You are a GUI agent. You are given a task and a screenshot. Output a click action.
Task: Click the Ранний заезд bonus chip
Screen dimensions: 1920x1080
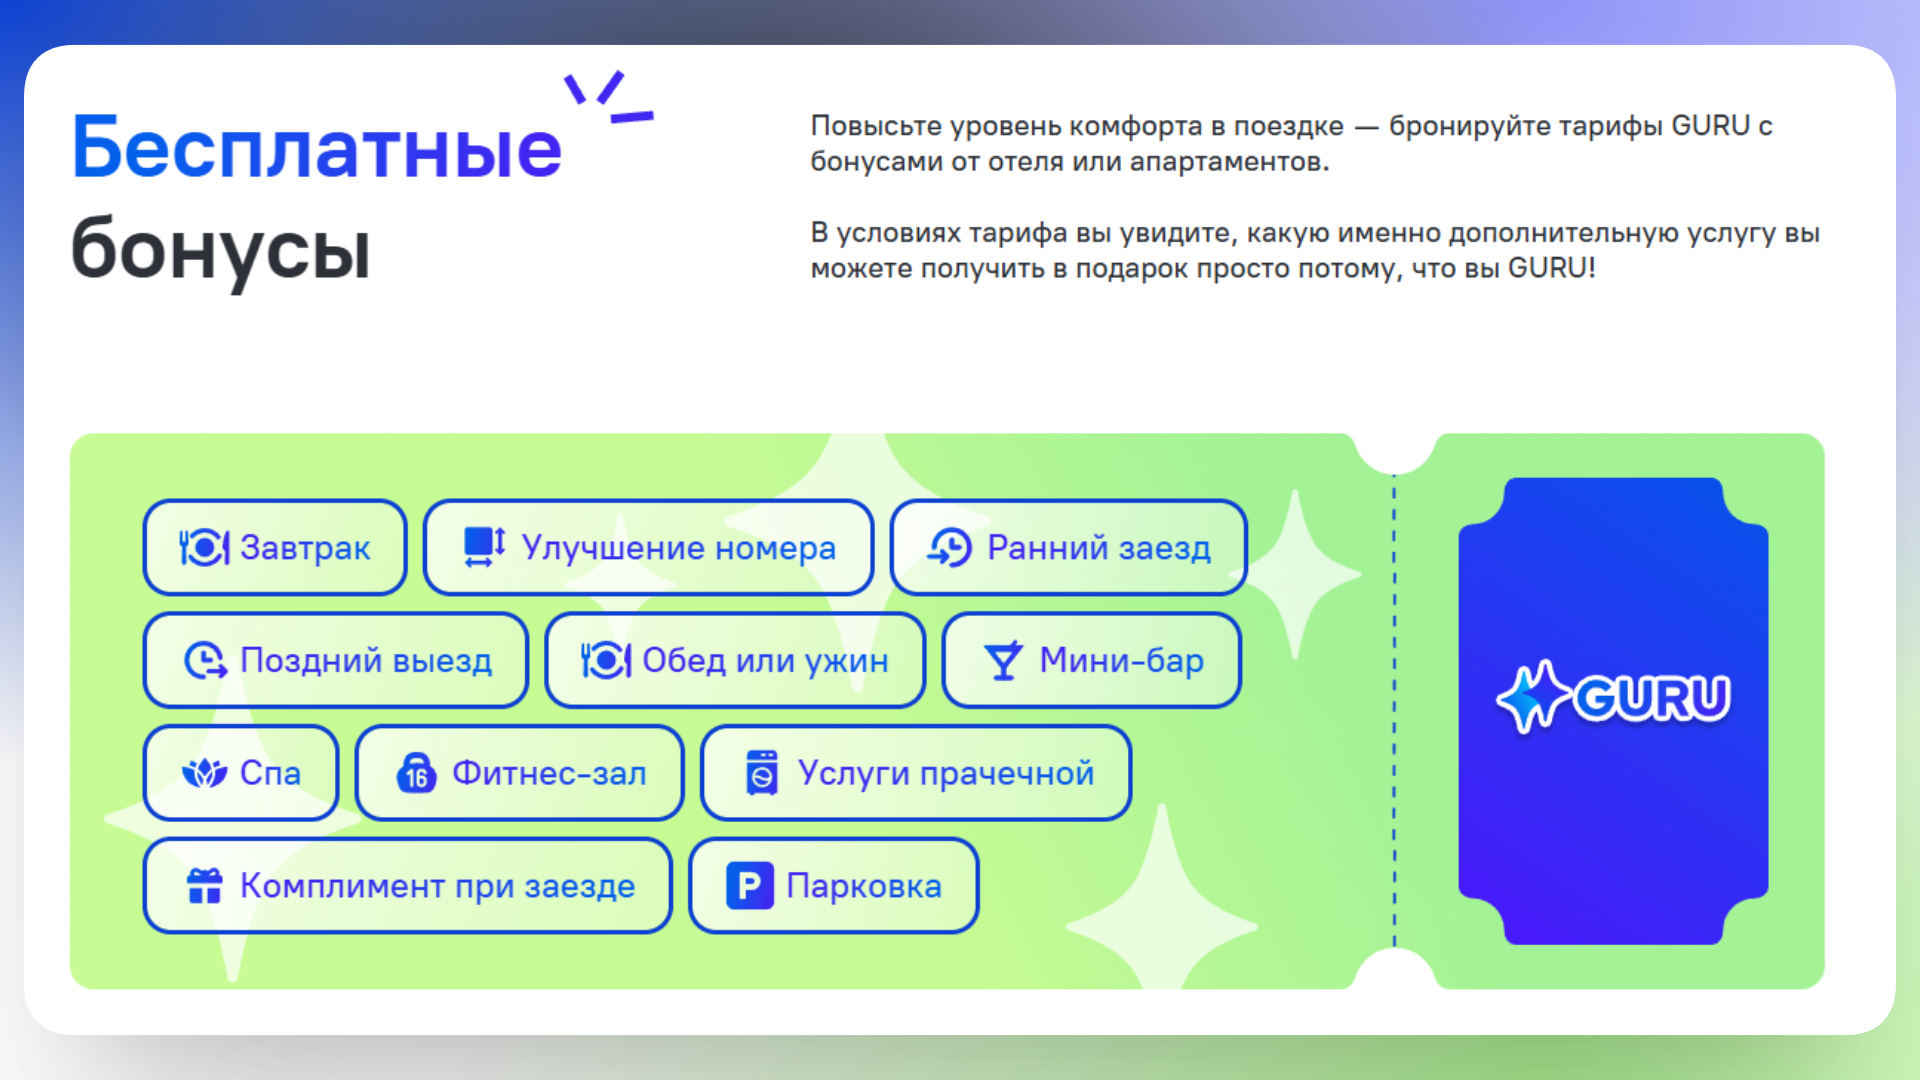click(1068, 547)
